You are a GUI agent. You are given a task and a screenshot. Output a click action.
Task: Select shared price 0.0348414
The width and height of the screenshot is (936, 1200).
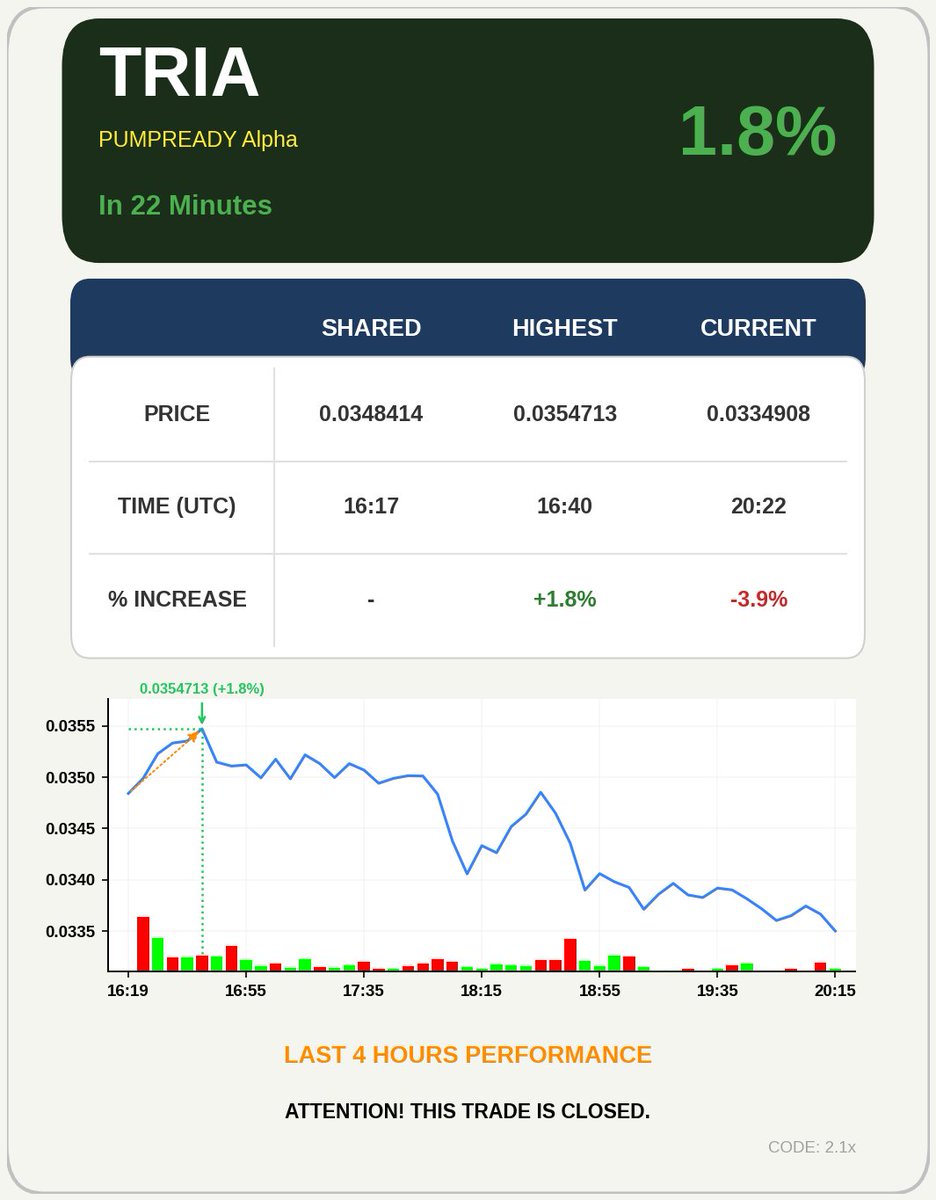tap(371, 414)
